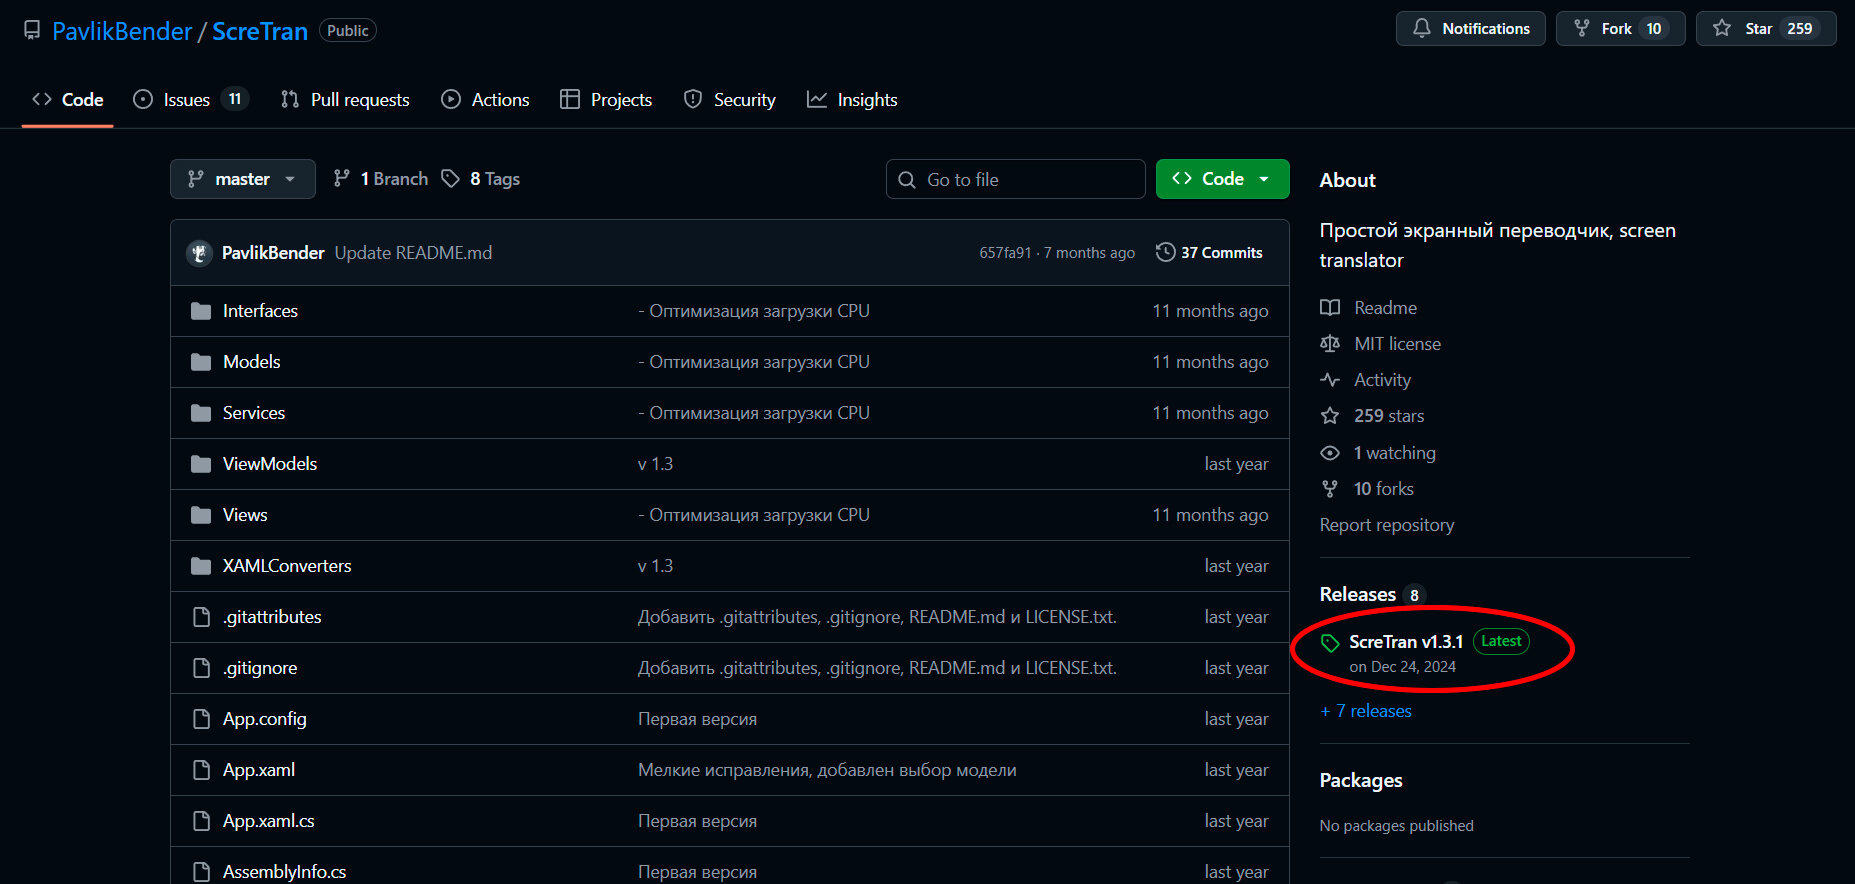Viewport: 1855px width, 884px height.
Task: Open the ViewModels folder
Action: click(270, 464)
